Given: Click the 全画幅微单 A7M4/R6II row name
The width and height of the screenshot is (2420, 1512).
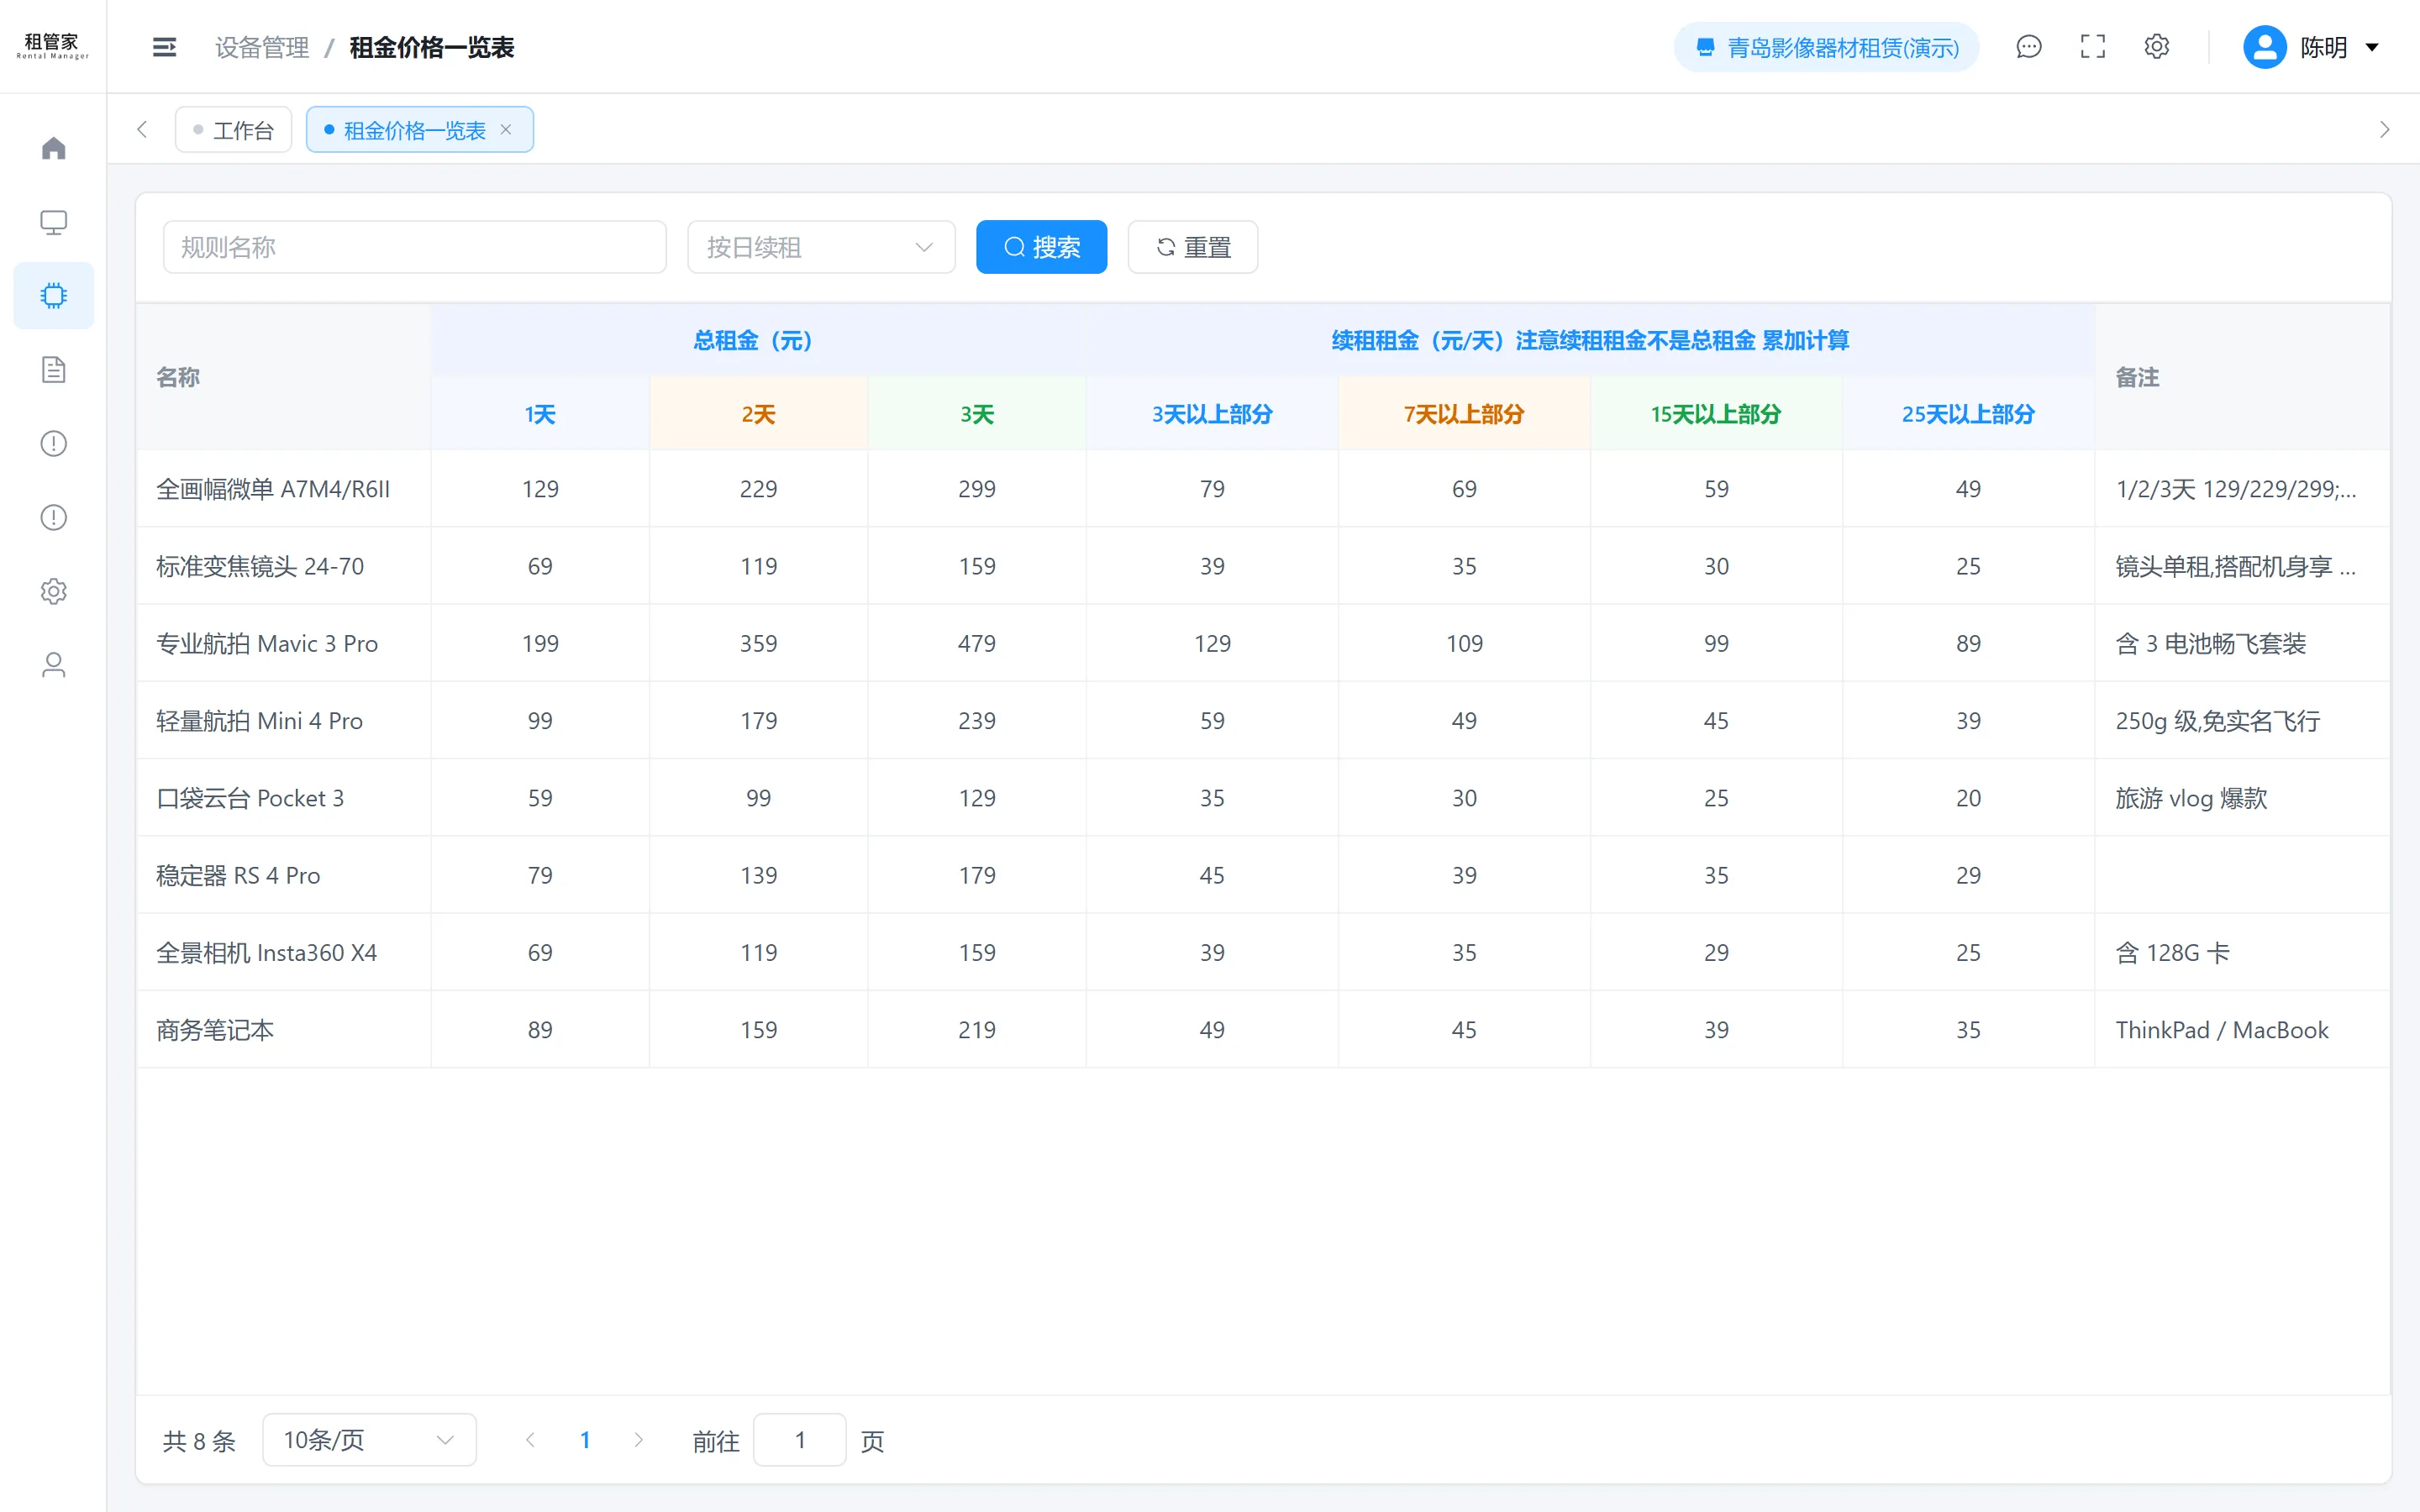Looking at the screenshot, I should (x=273, y=489).
